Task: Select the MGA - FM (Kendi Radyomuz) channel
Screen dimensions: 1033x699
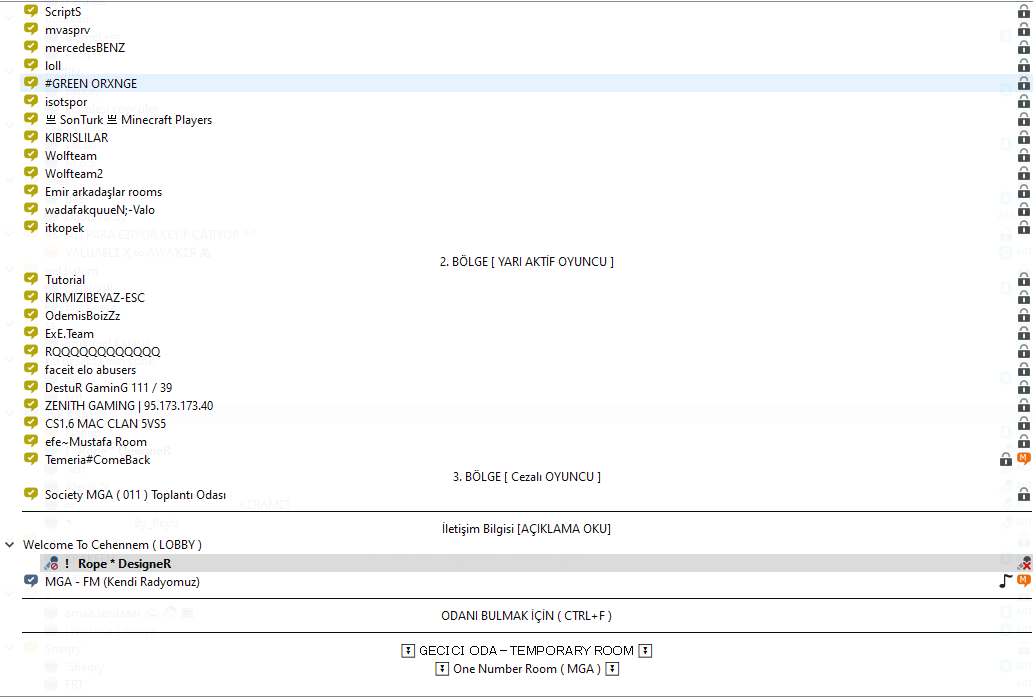Action: pos(122,582)
